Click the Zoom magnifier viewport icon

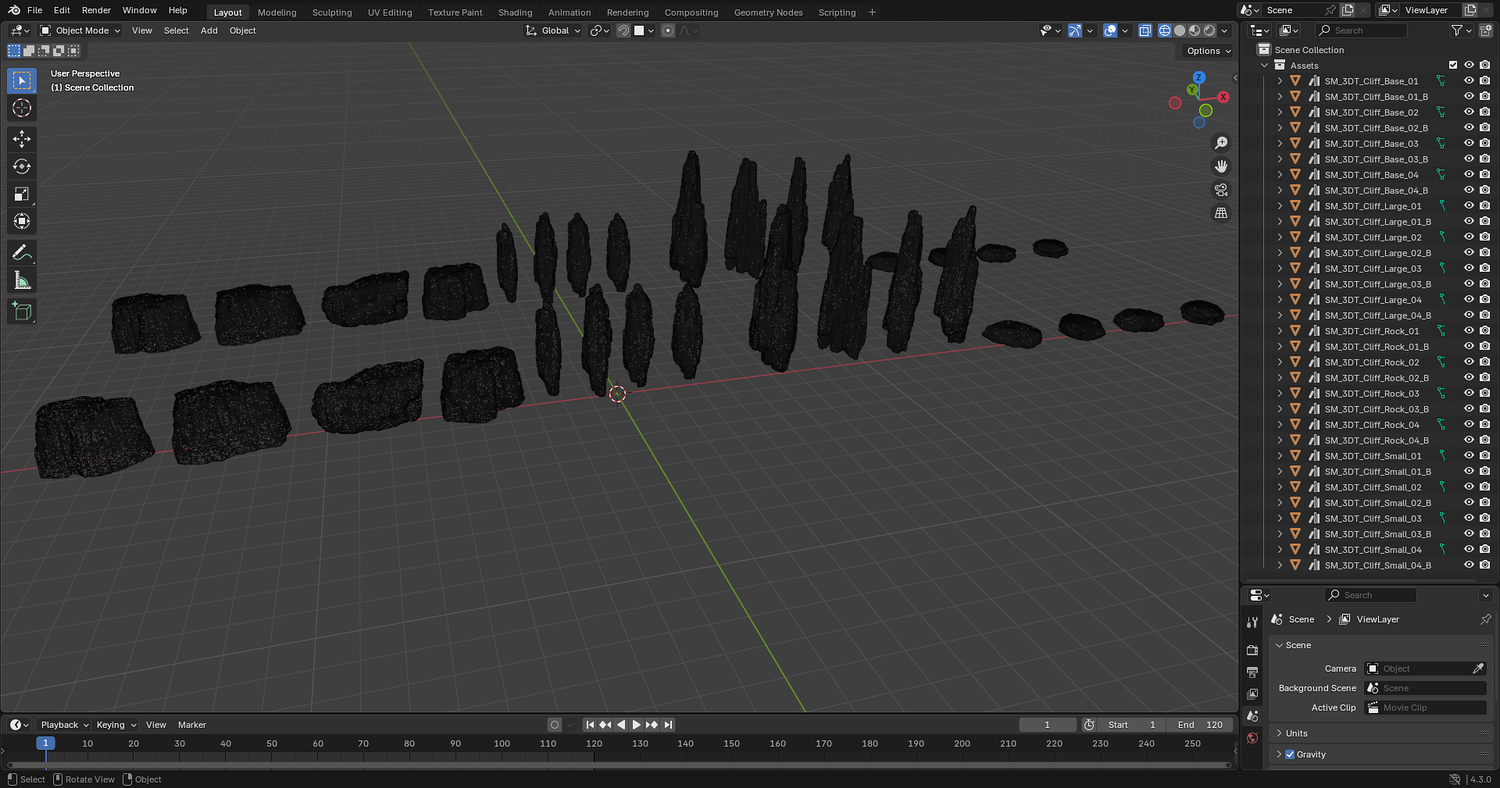[x=1221, y=143]
